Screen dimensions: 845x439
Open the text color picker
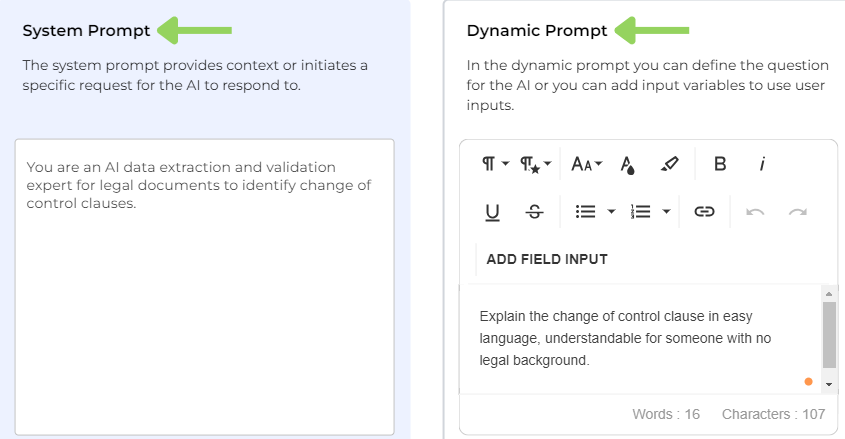pos(628,164)
